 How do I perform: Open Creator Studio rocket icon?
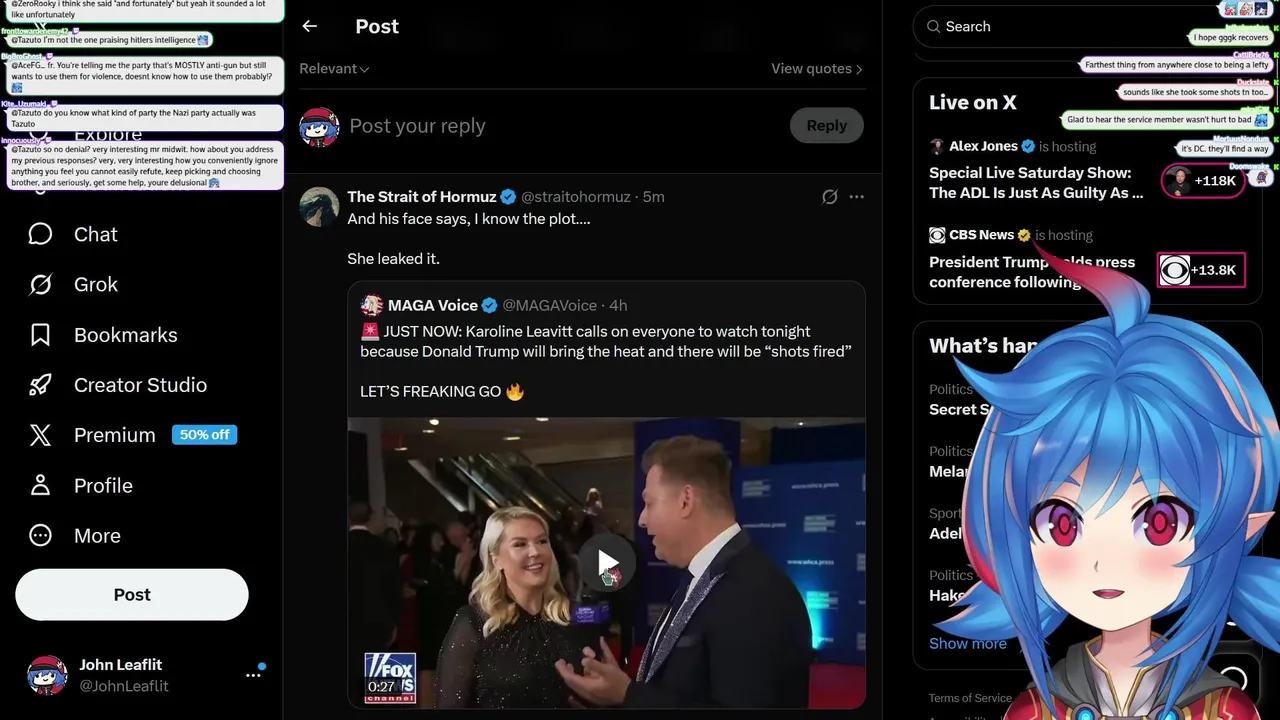40,385
